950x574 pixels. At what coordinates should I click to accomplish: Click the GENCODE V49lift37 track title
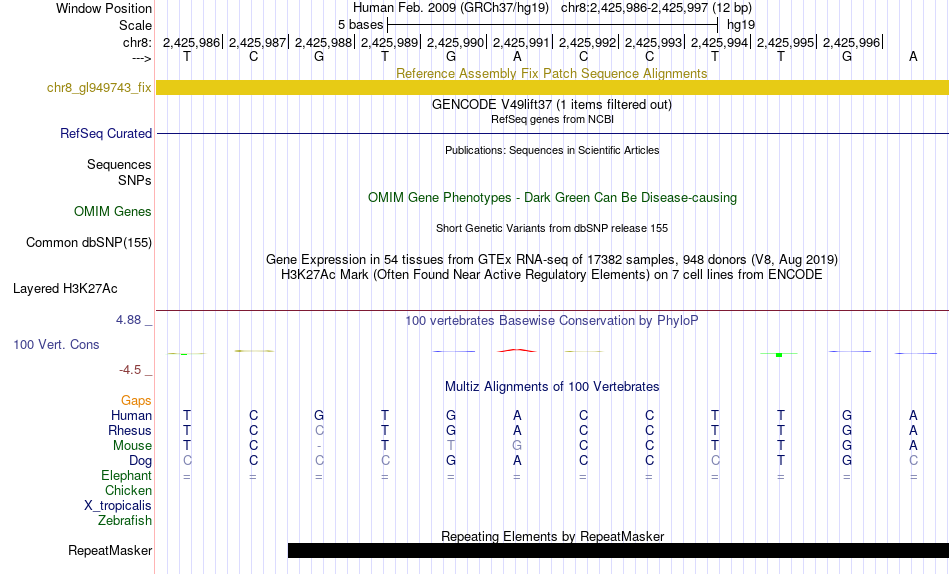click(552, 104)
